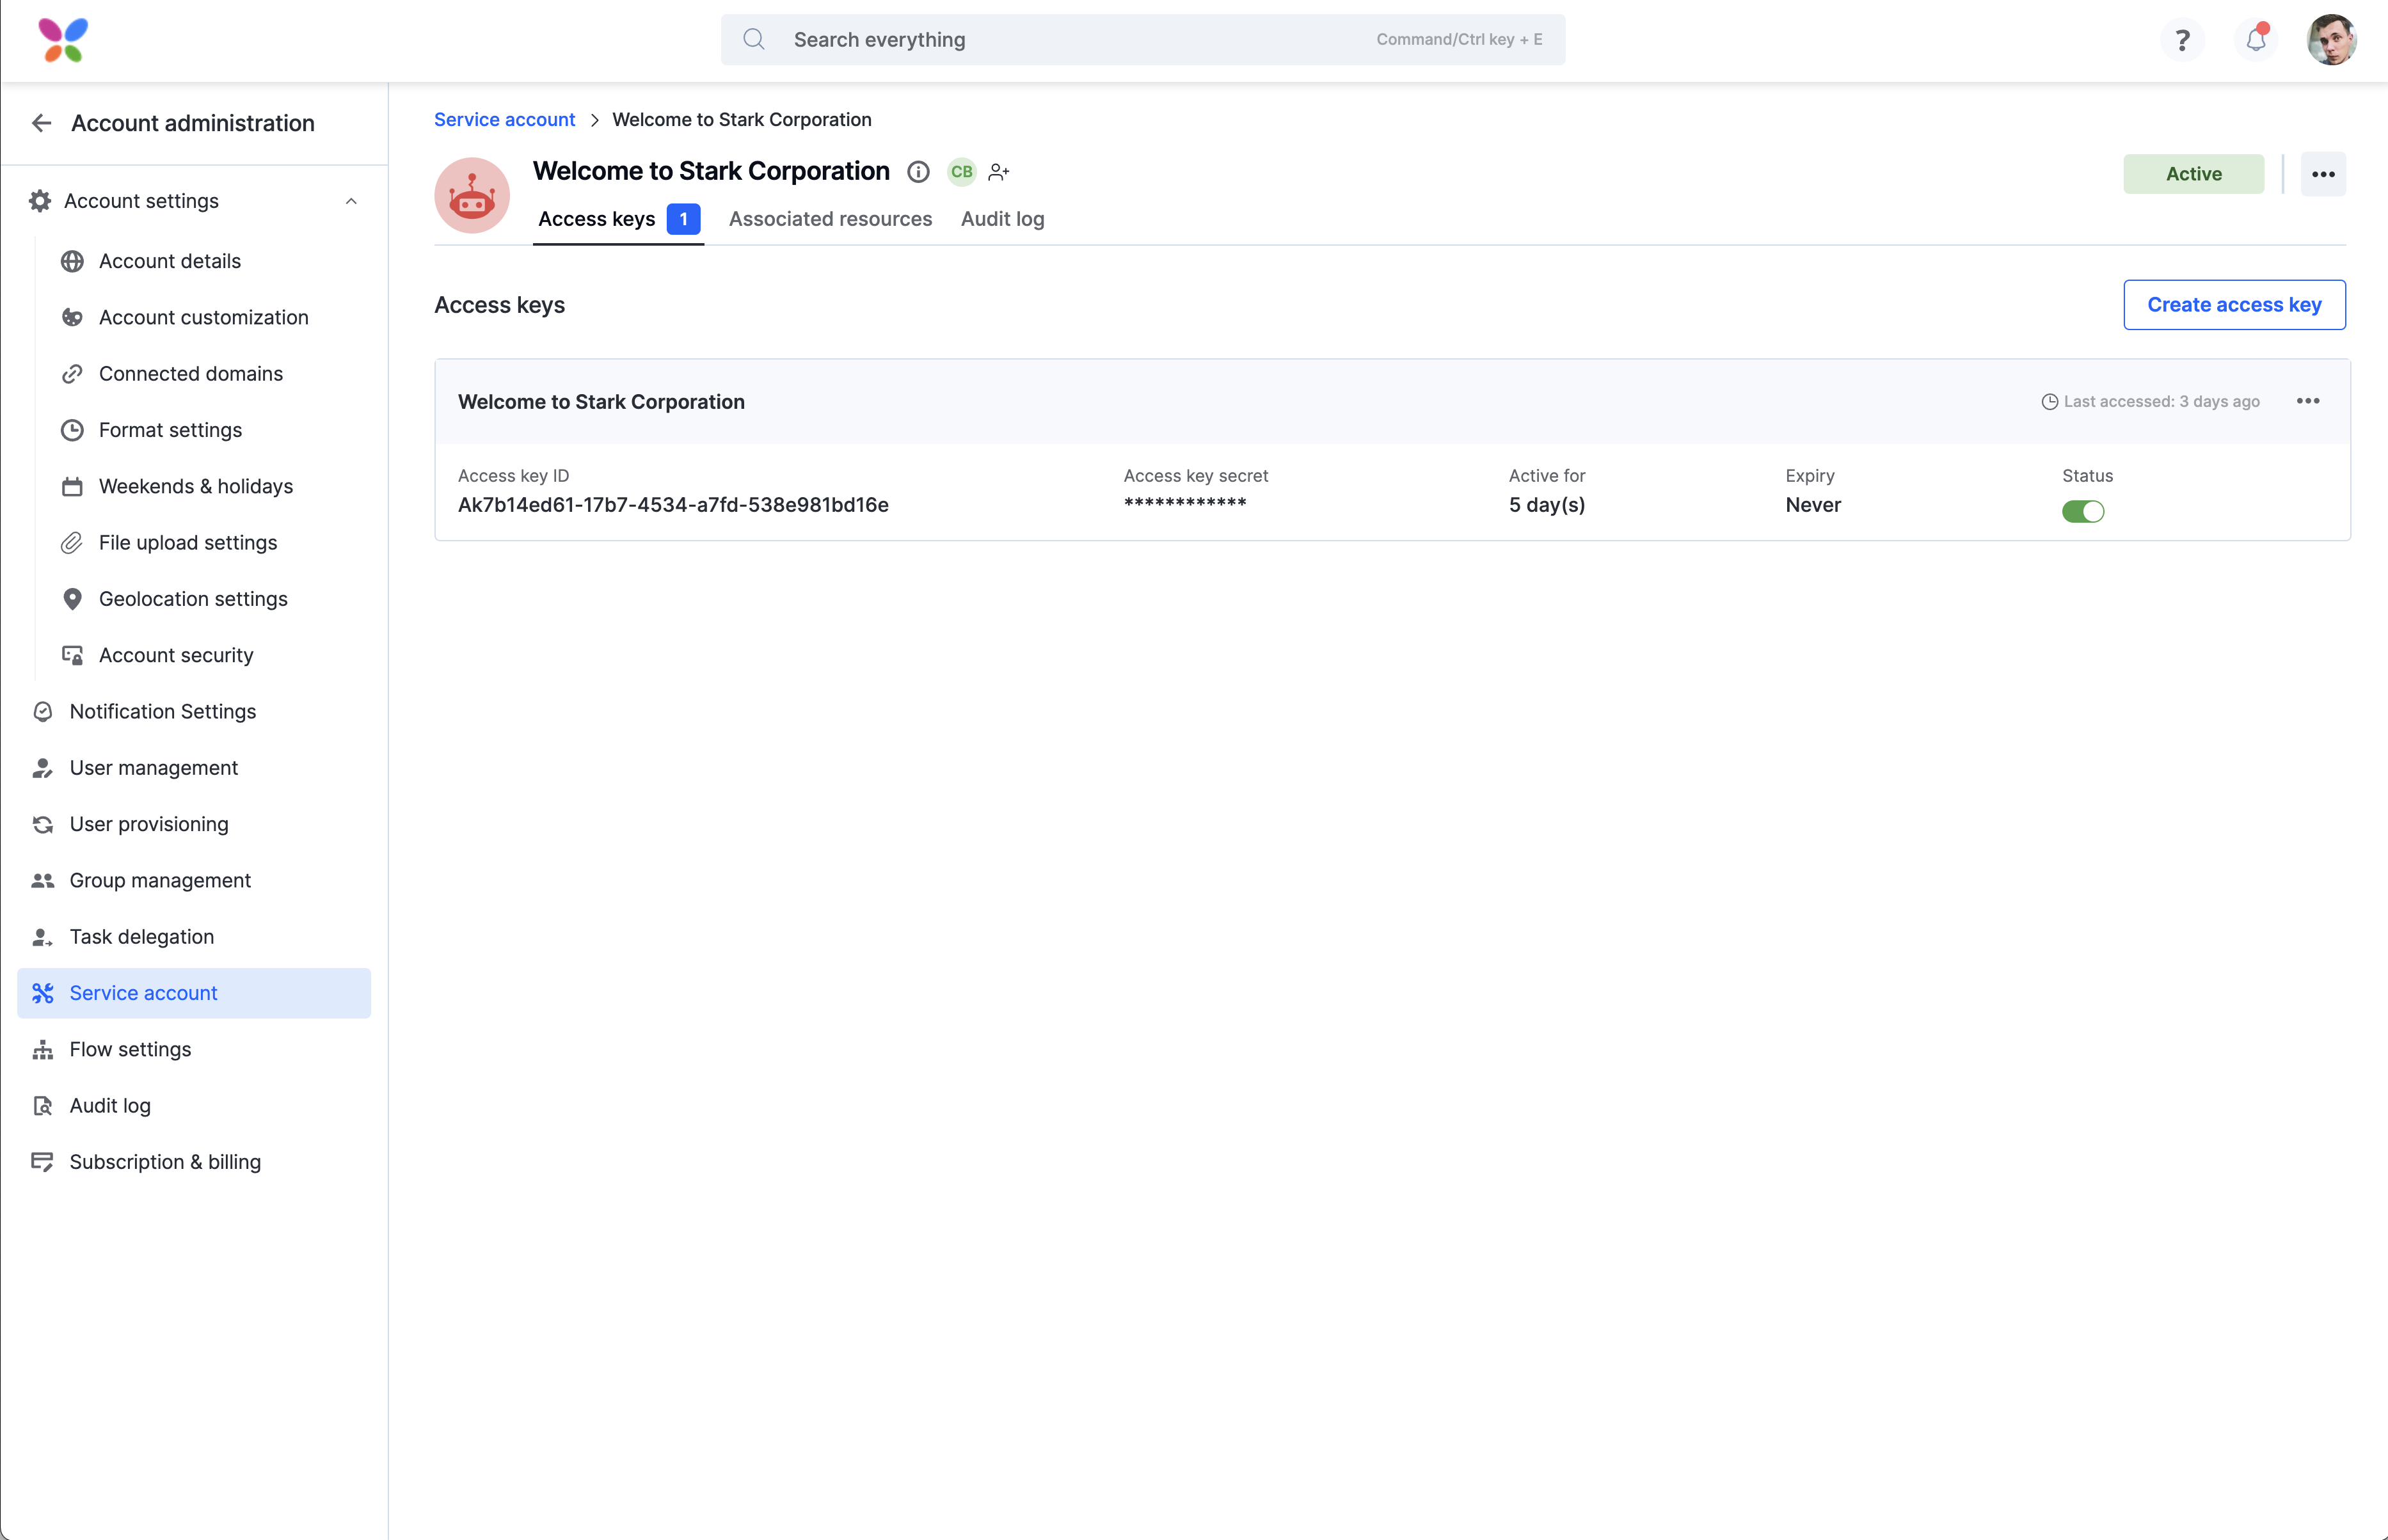The width and height of the screenshot is (2388, 1540).
Task: Click the File upload settings paperclip icon
Action: point(72,543)
